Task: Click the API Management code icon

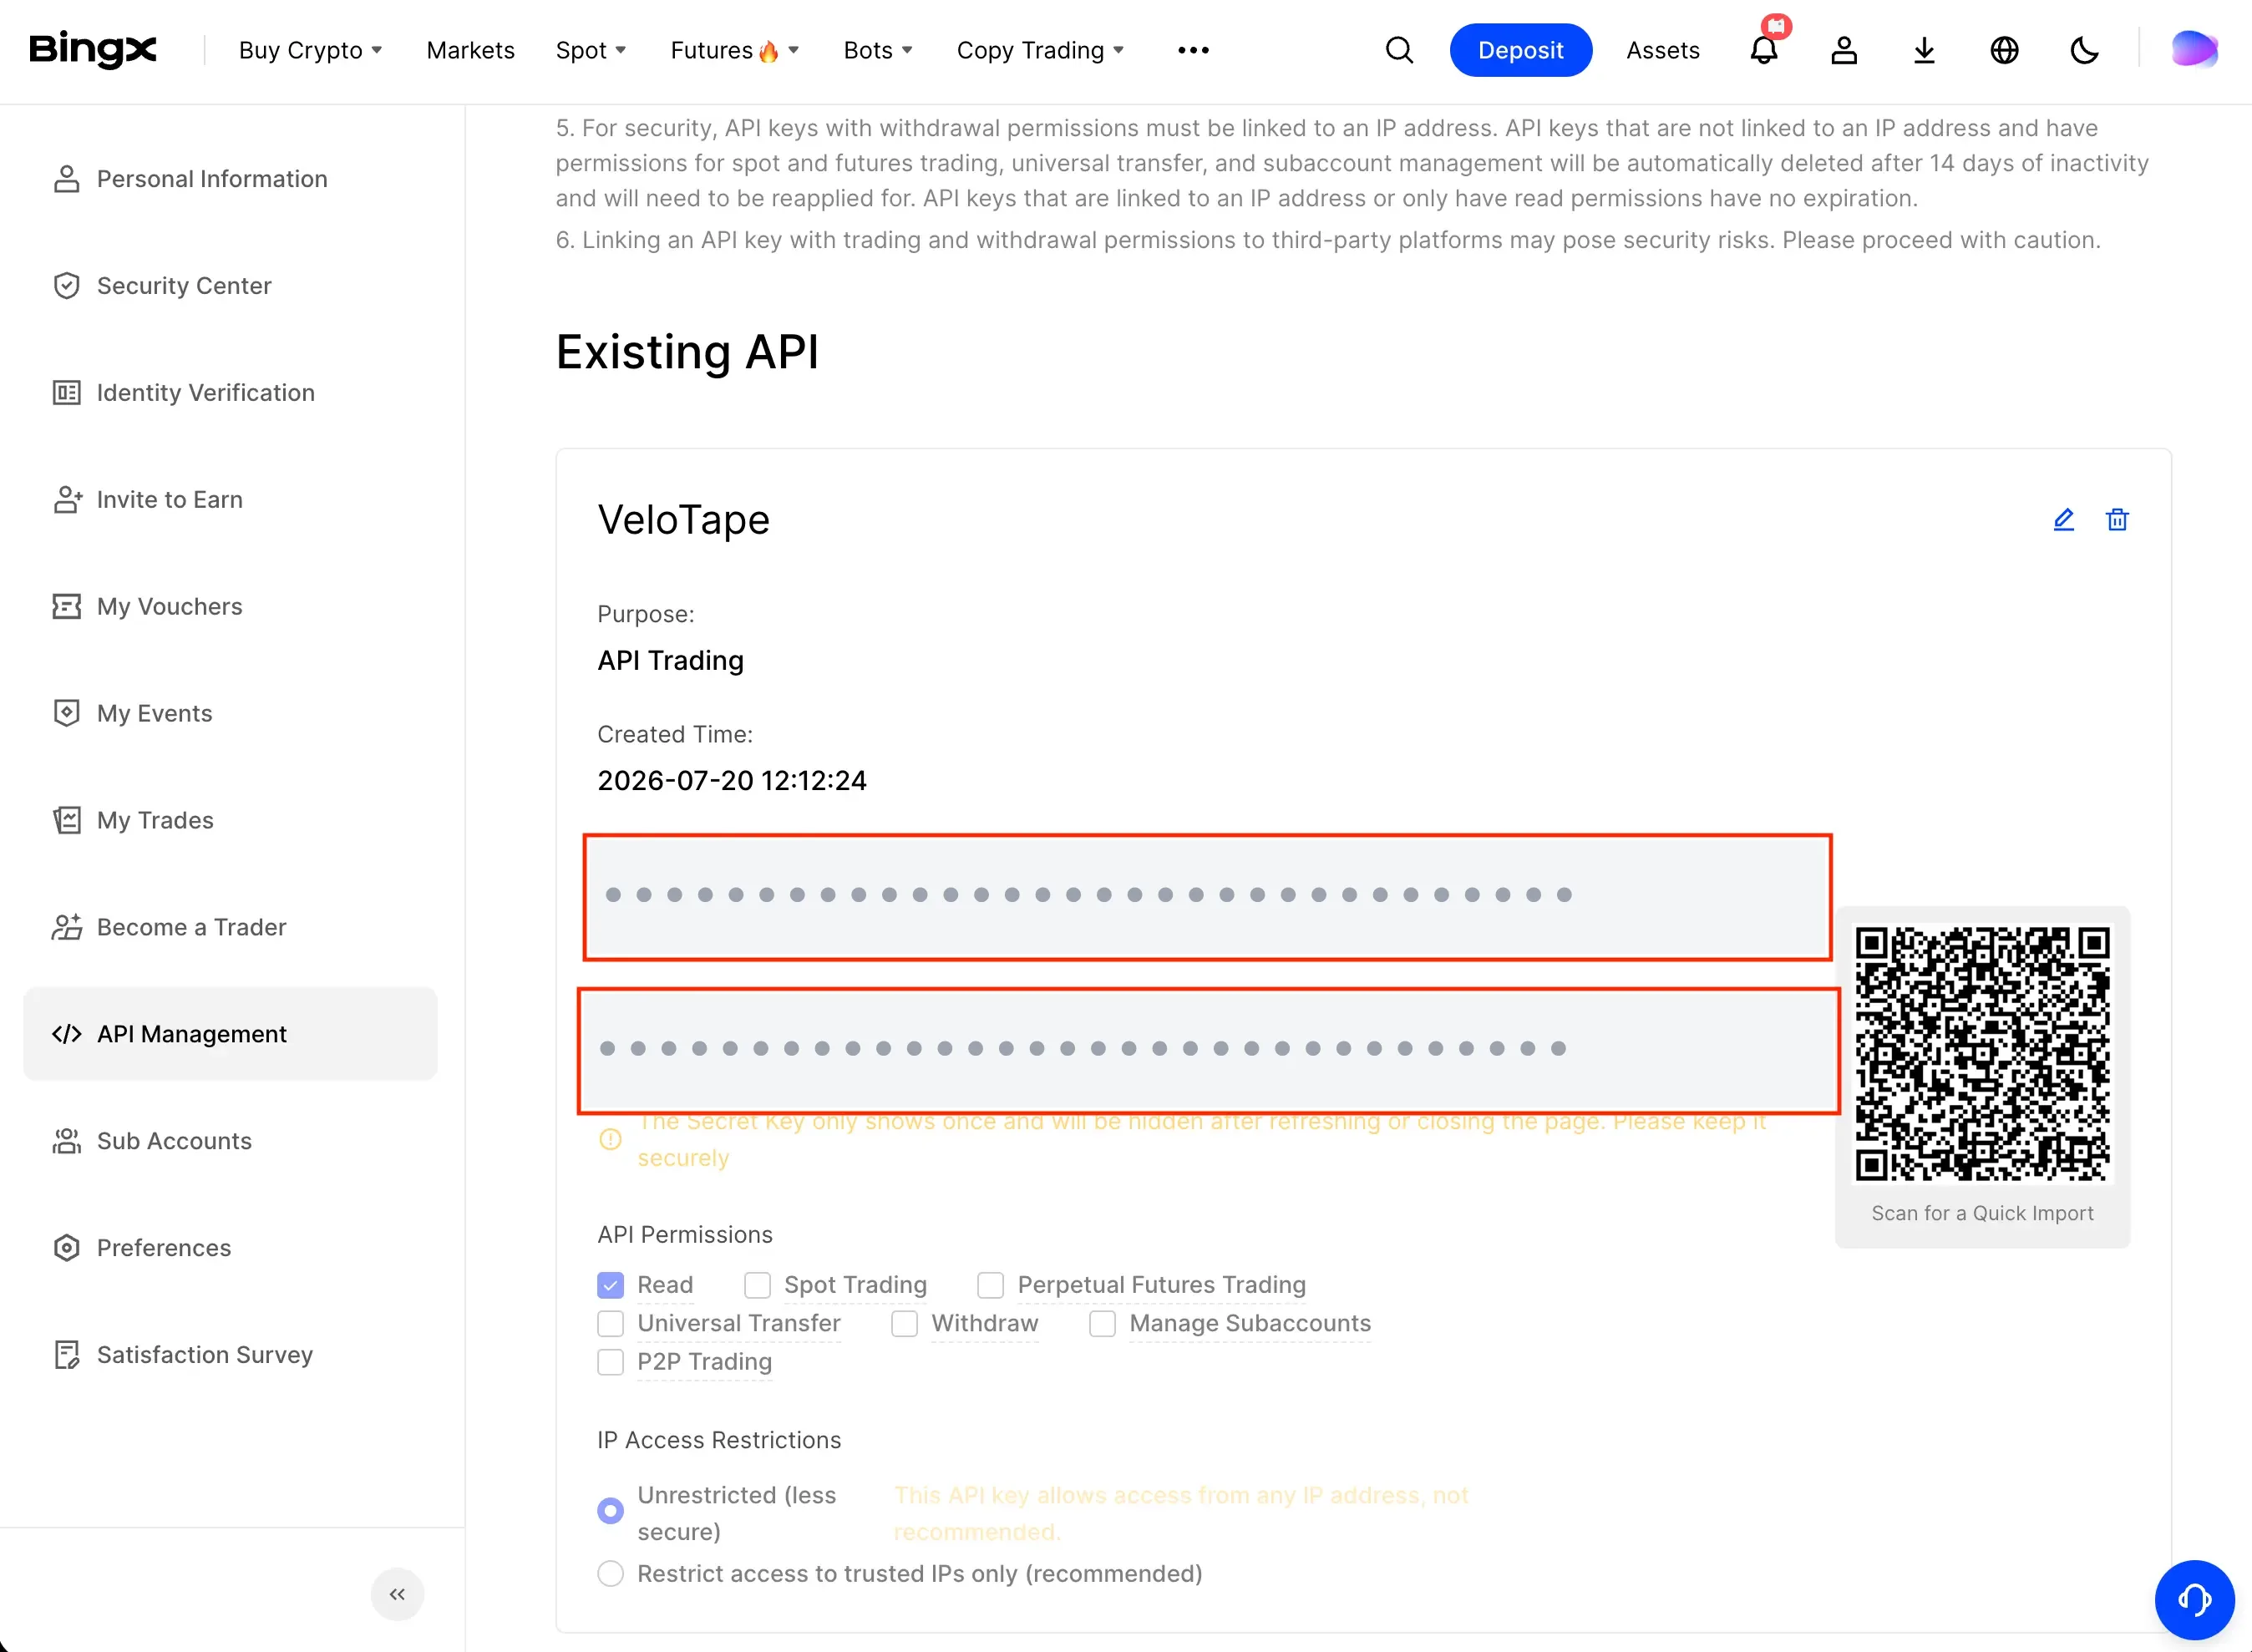Action: pyautogui.click(x=67, y=1034)
